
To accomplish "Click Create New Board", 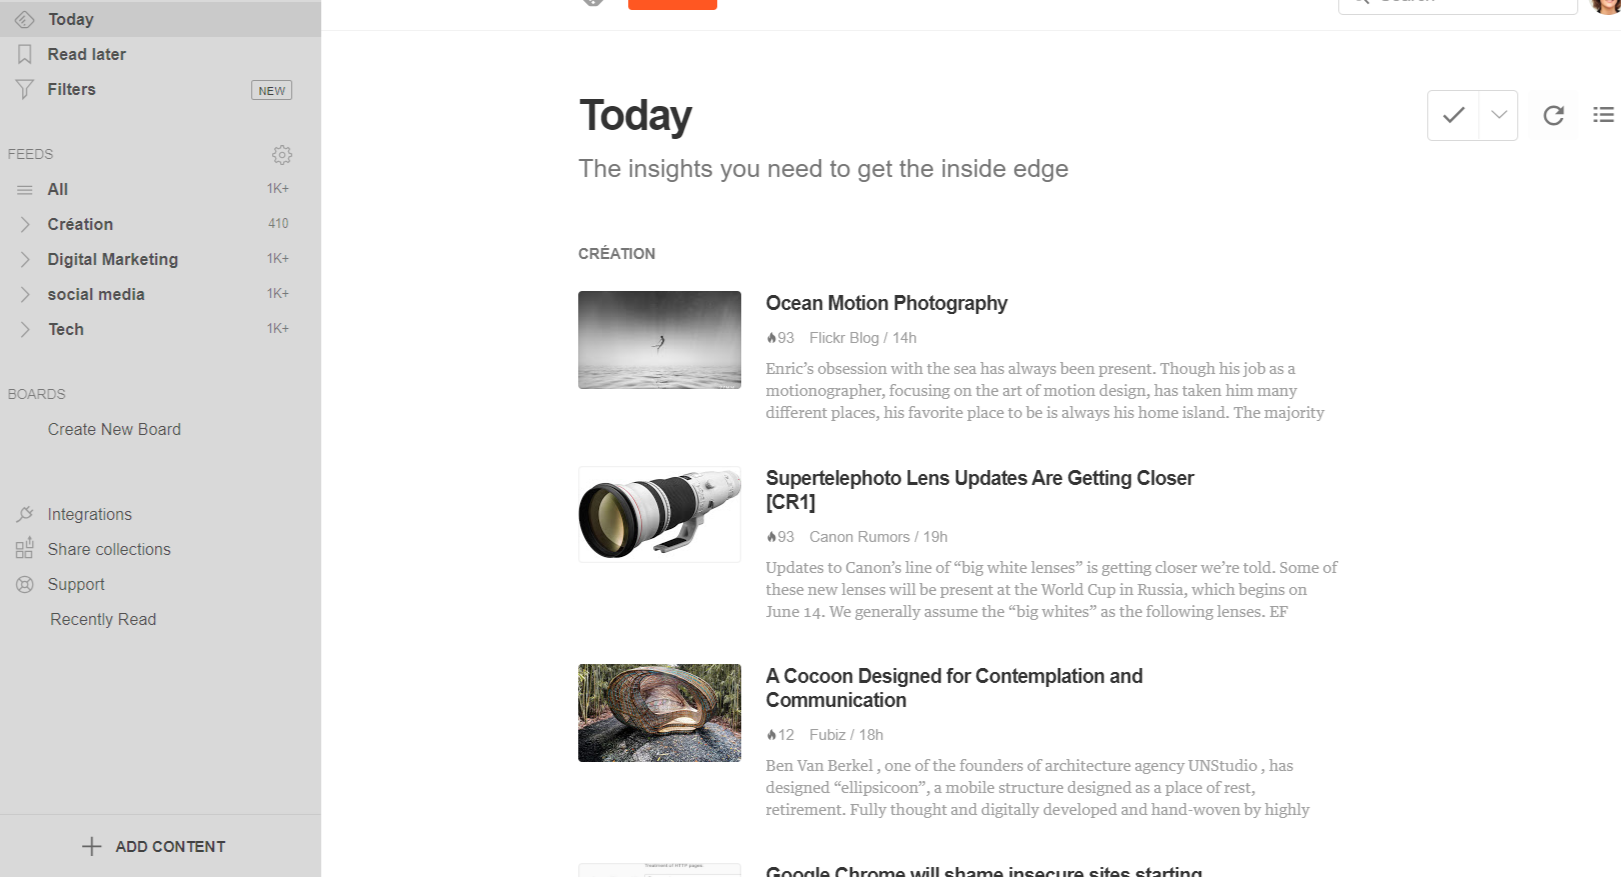I will 114,429.
